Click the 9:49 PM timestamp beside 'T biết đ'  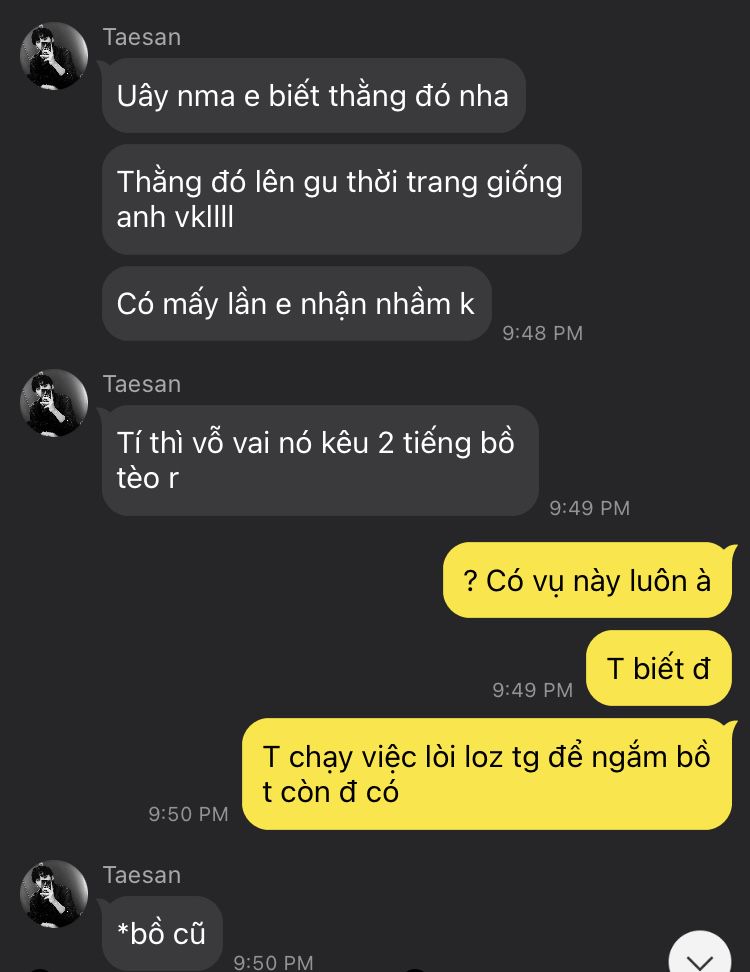click(x=532, y=690)
